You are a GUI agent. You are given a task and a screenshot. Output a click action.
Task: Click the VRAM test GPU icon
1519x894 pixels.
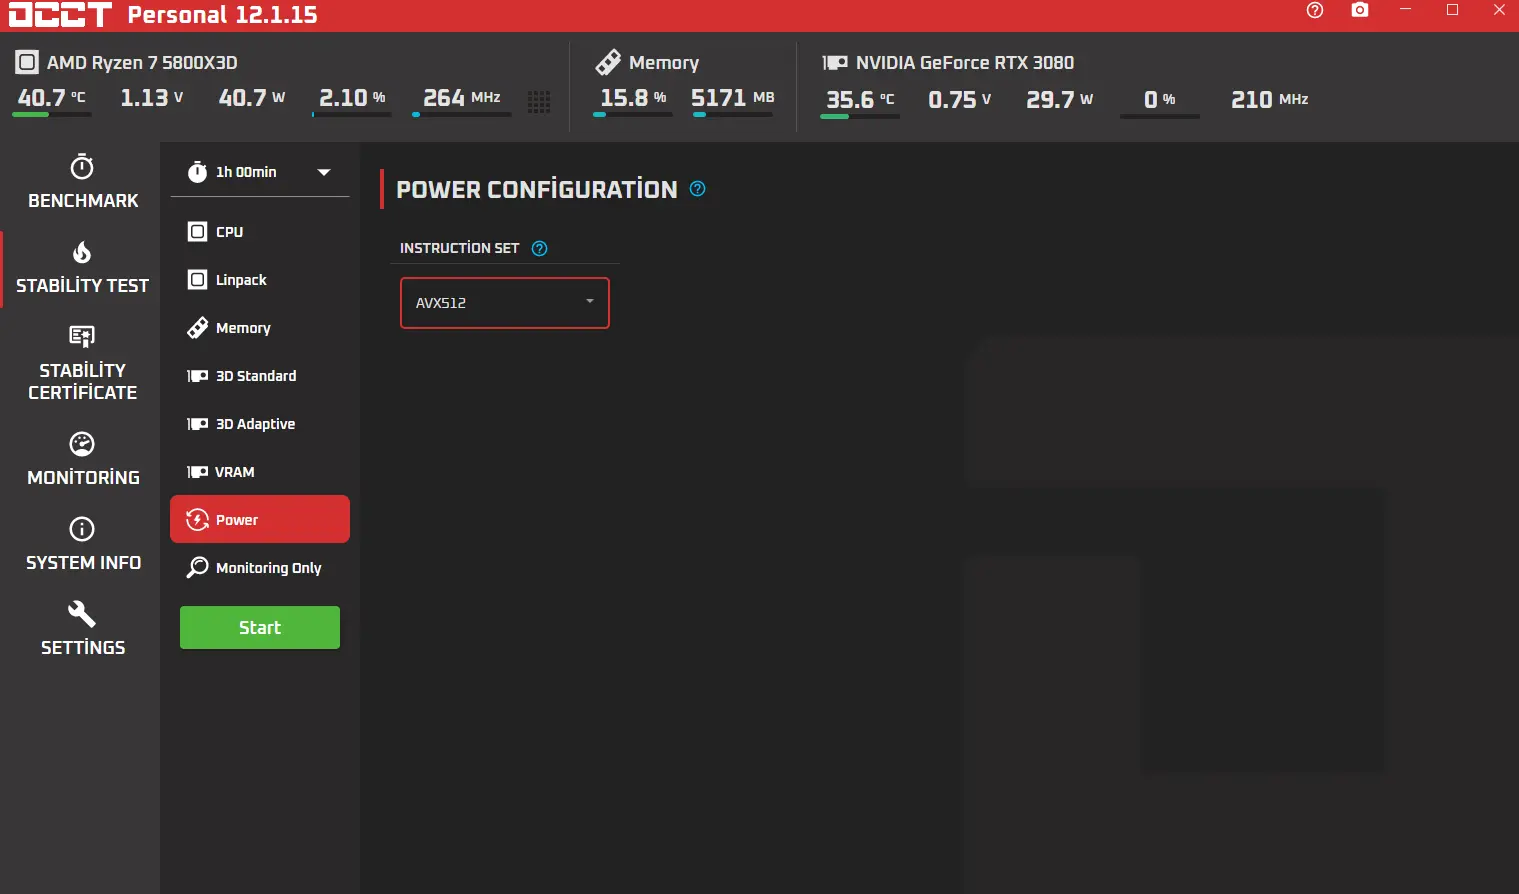coord(198,472)
